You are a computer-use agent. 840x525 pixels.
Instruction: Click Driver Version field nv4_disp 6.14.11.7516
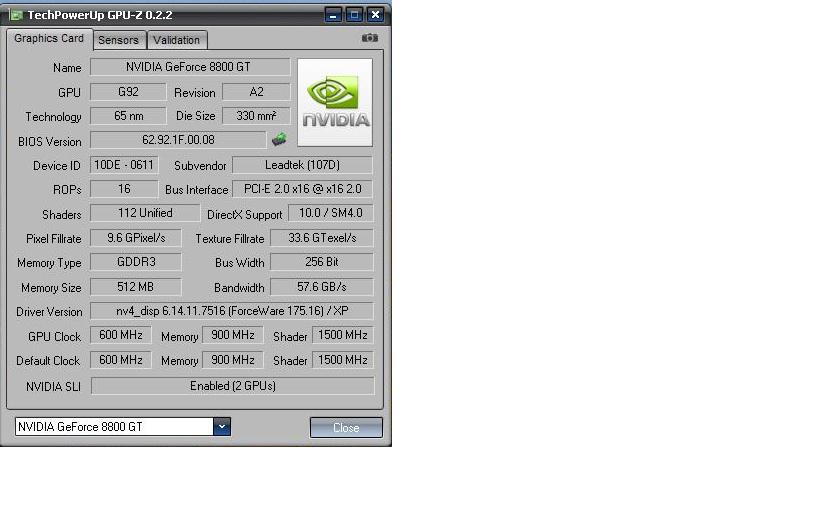click(x=232, y=311)
